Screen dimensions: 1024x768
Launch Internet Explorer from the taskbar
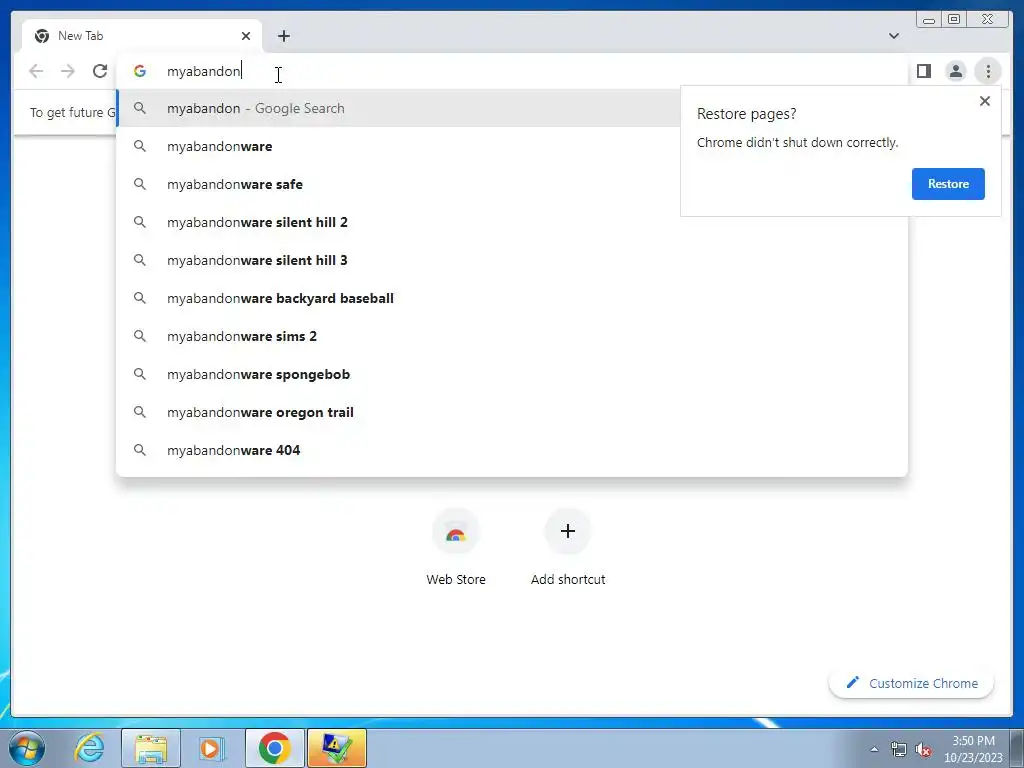click(x=89, y=748)
